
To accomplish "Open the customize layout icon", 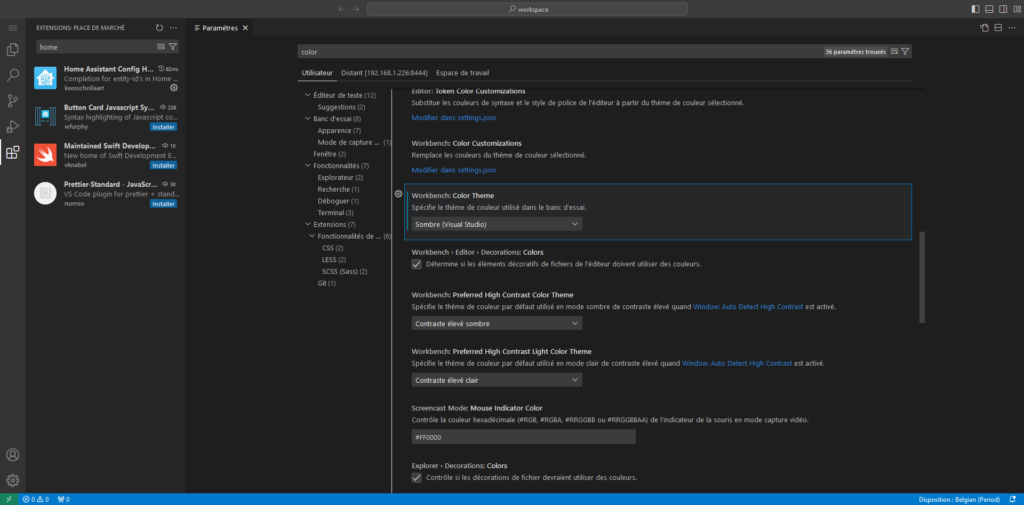I will [x=1017, y=9].
